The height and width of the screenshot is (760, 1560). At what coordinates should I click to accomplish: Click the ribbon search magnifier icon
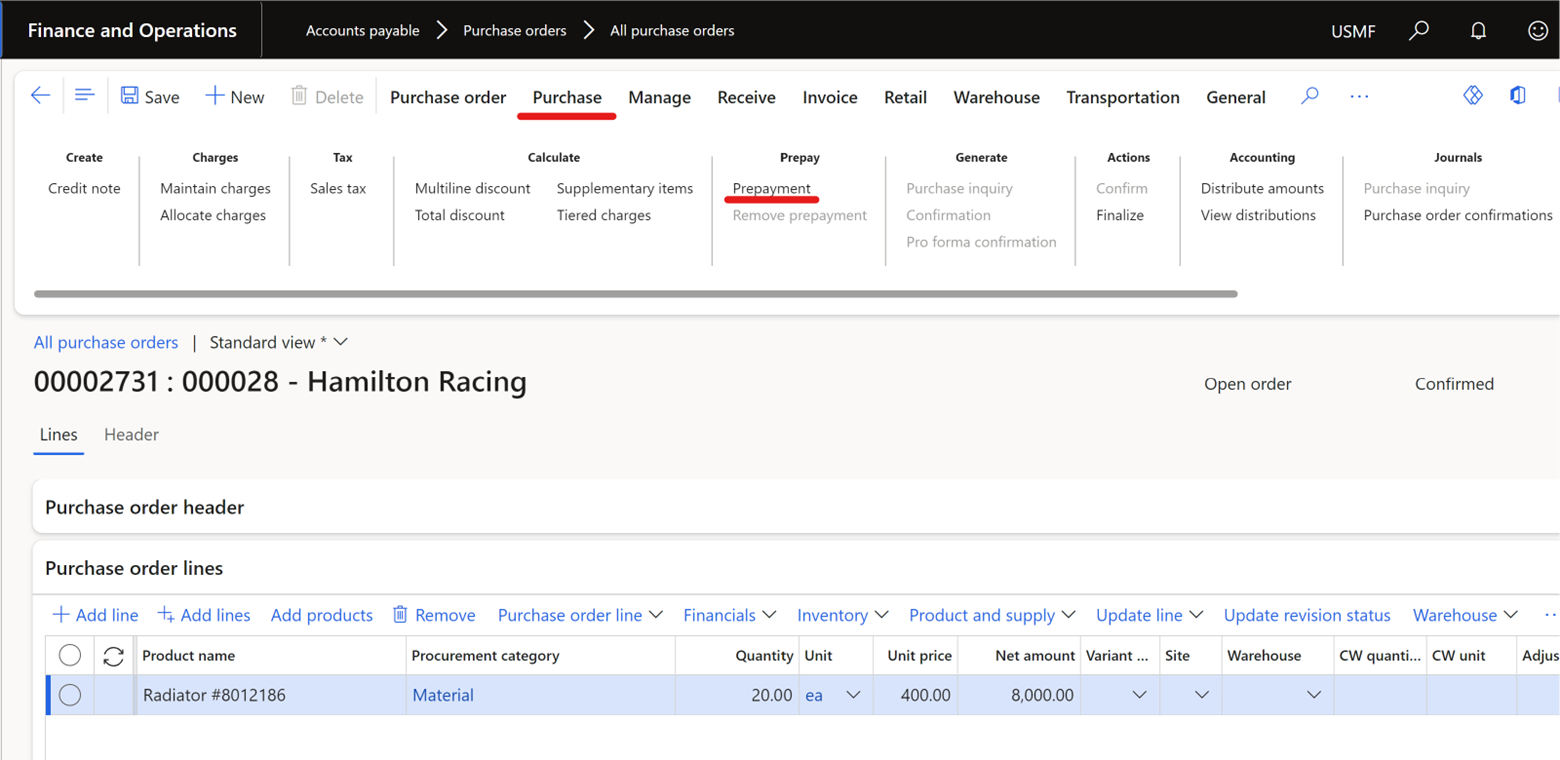(x=1309, y=96)
